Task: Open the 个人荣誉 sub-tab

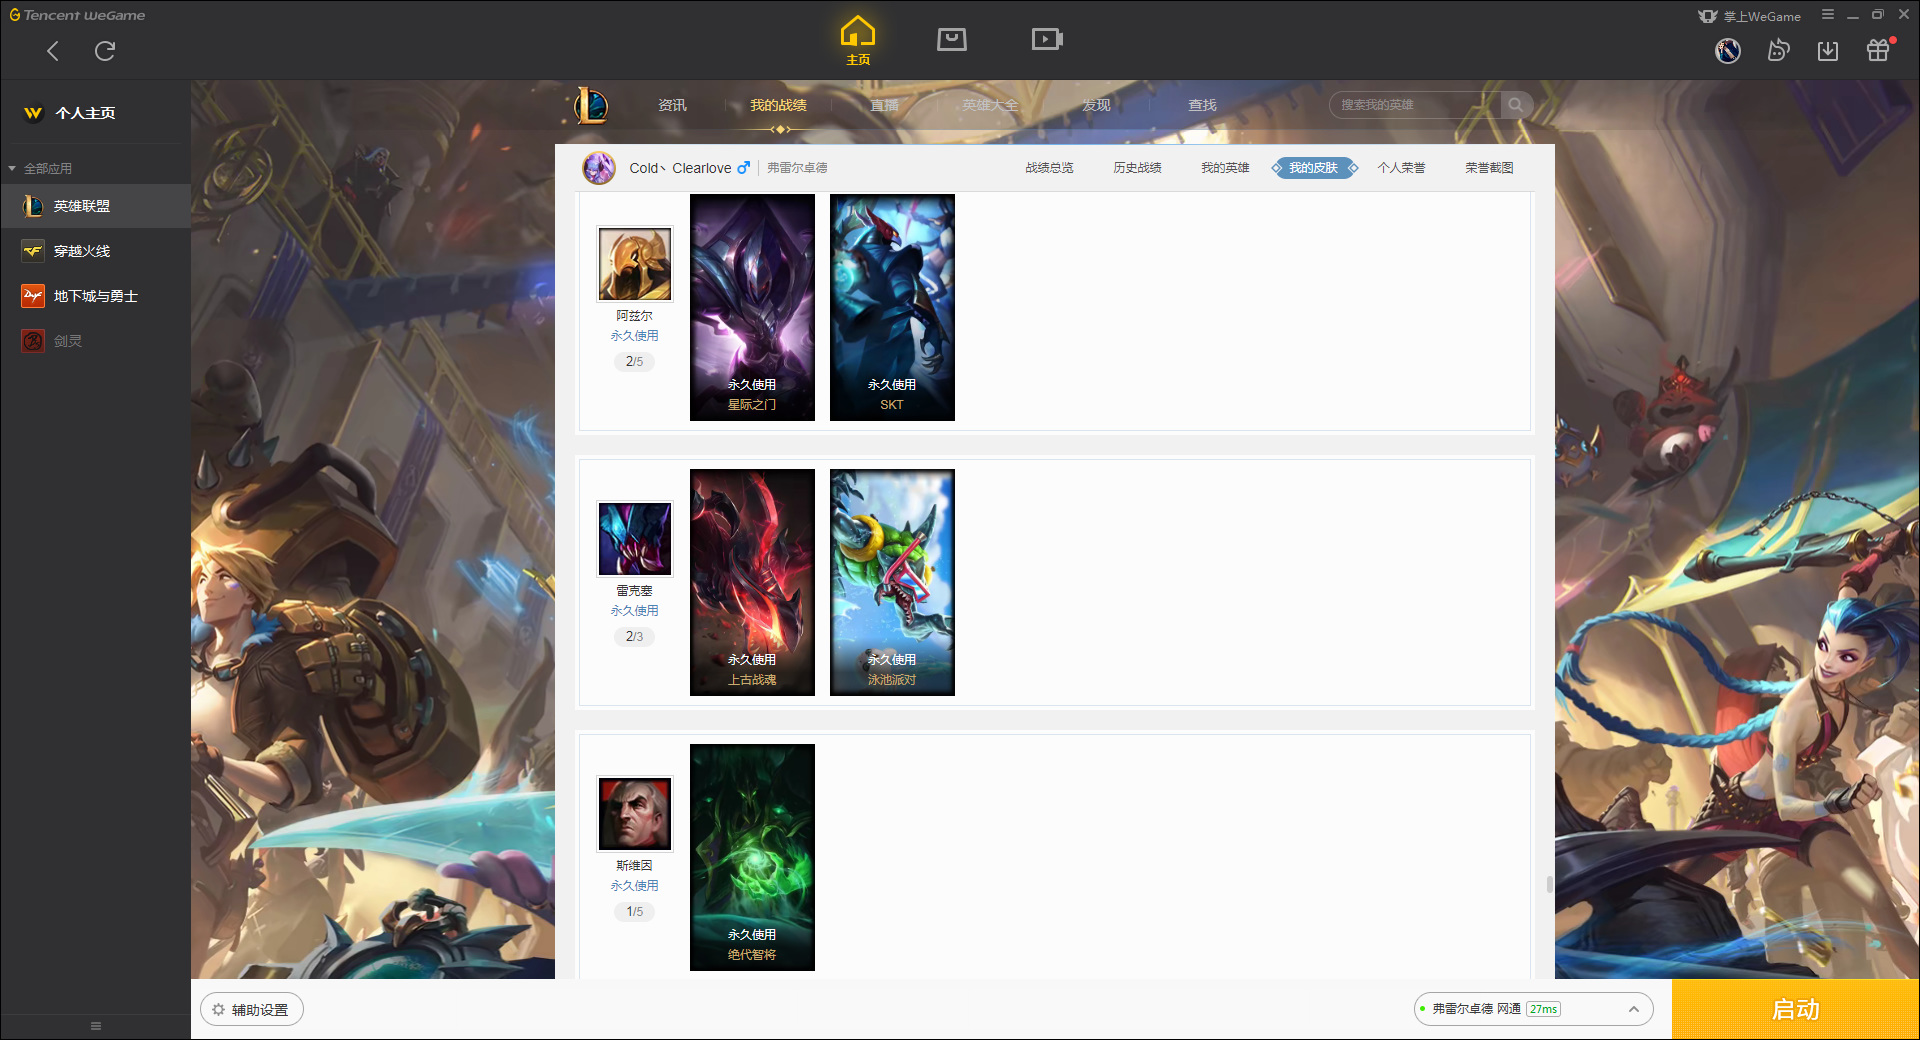Action: point(1401,168)
